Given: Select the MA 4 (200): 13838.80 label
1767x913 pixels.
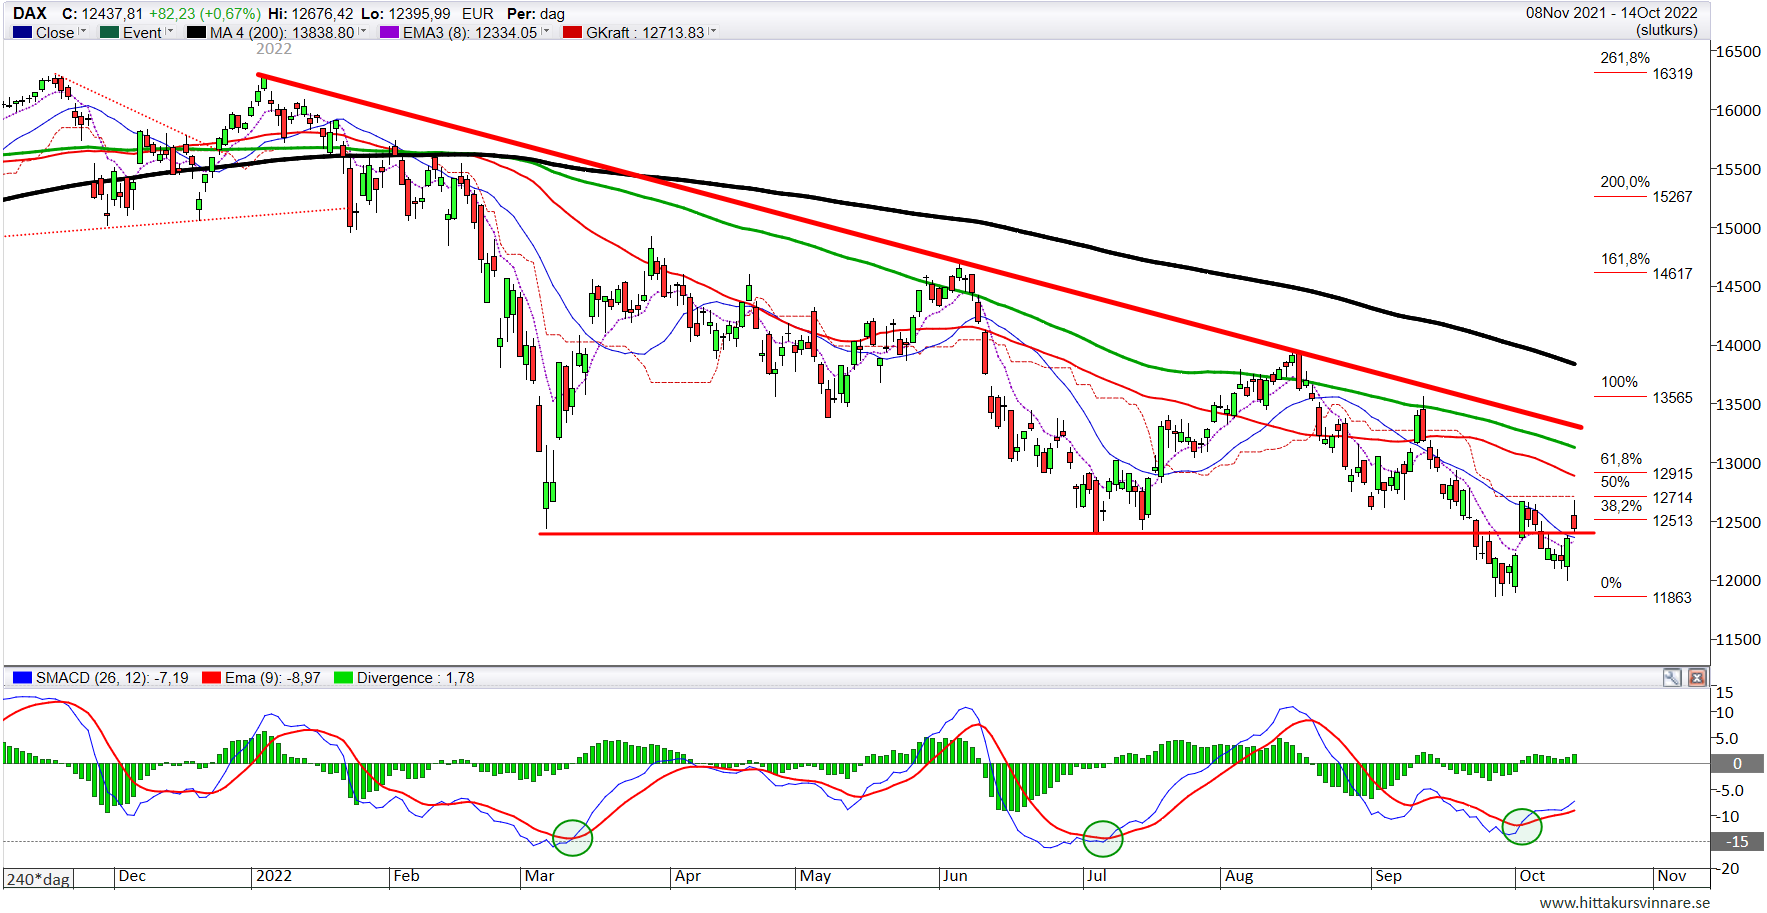Looking at the screenshot, I should pyautogui.click(x=282, y=33).
